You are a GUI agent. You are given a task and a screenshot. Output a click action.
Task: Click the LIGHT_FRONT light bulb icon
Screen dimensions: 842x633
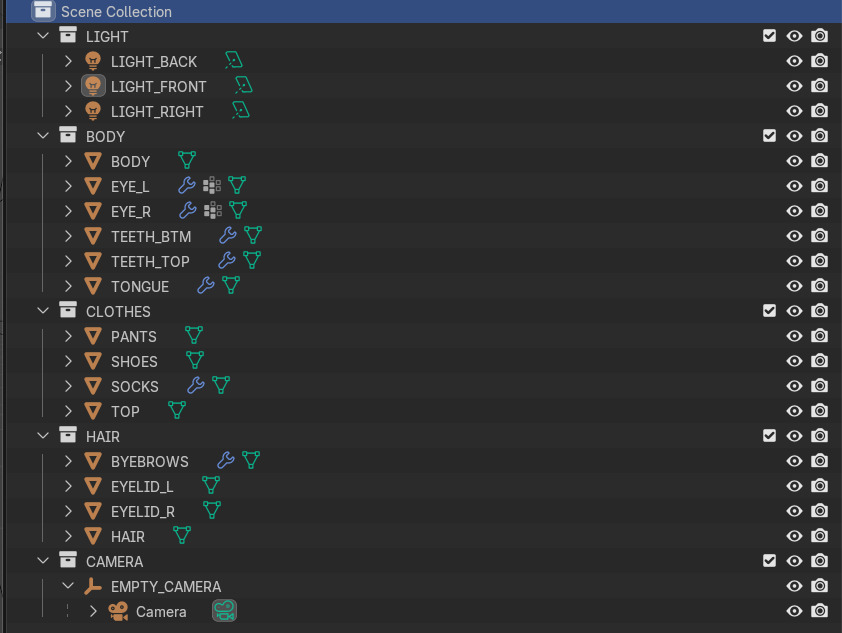click(x=93, y=86)
